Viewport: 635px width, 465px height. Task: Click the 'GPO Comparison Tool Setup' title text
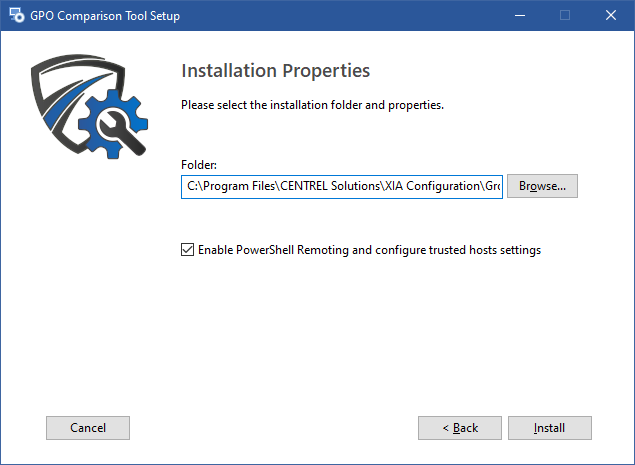[105, 16]
